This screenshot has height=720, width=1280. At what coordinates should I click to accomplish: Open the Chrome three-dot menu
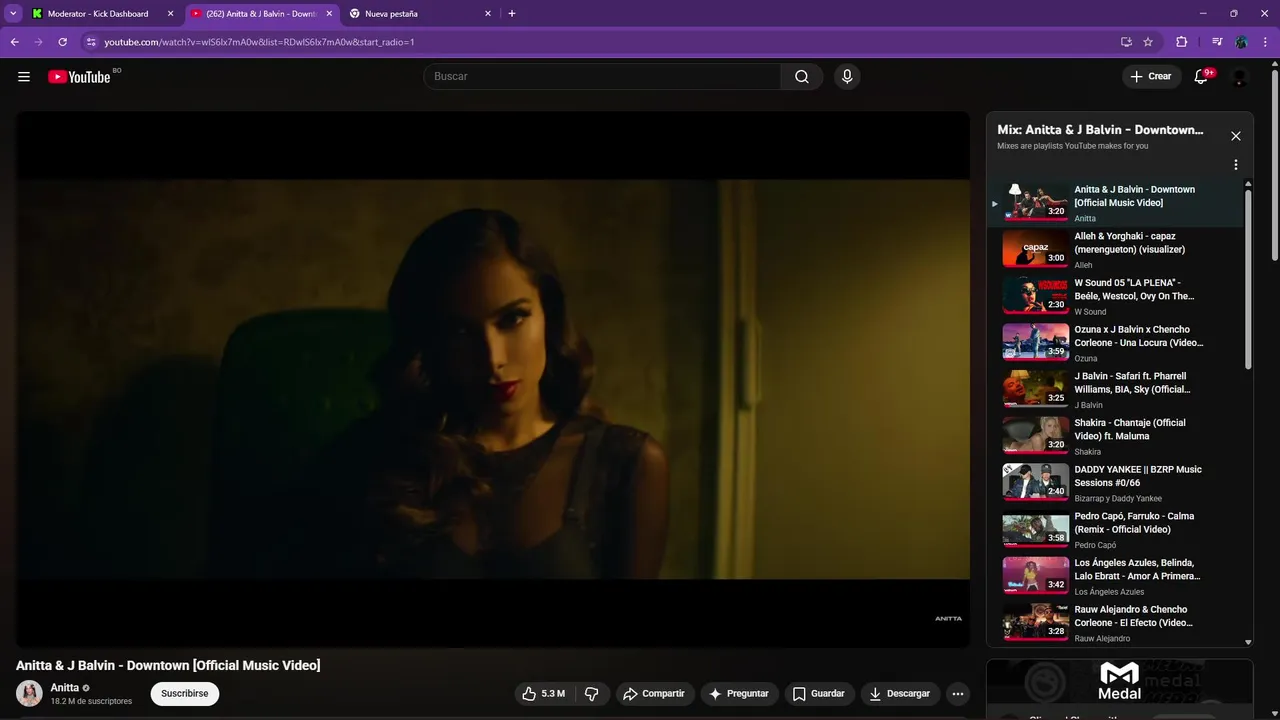1265,42
